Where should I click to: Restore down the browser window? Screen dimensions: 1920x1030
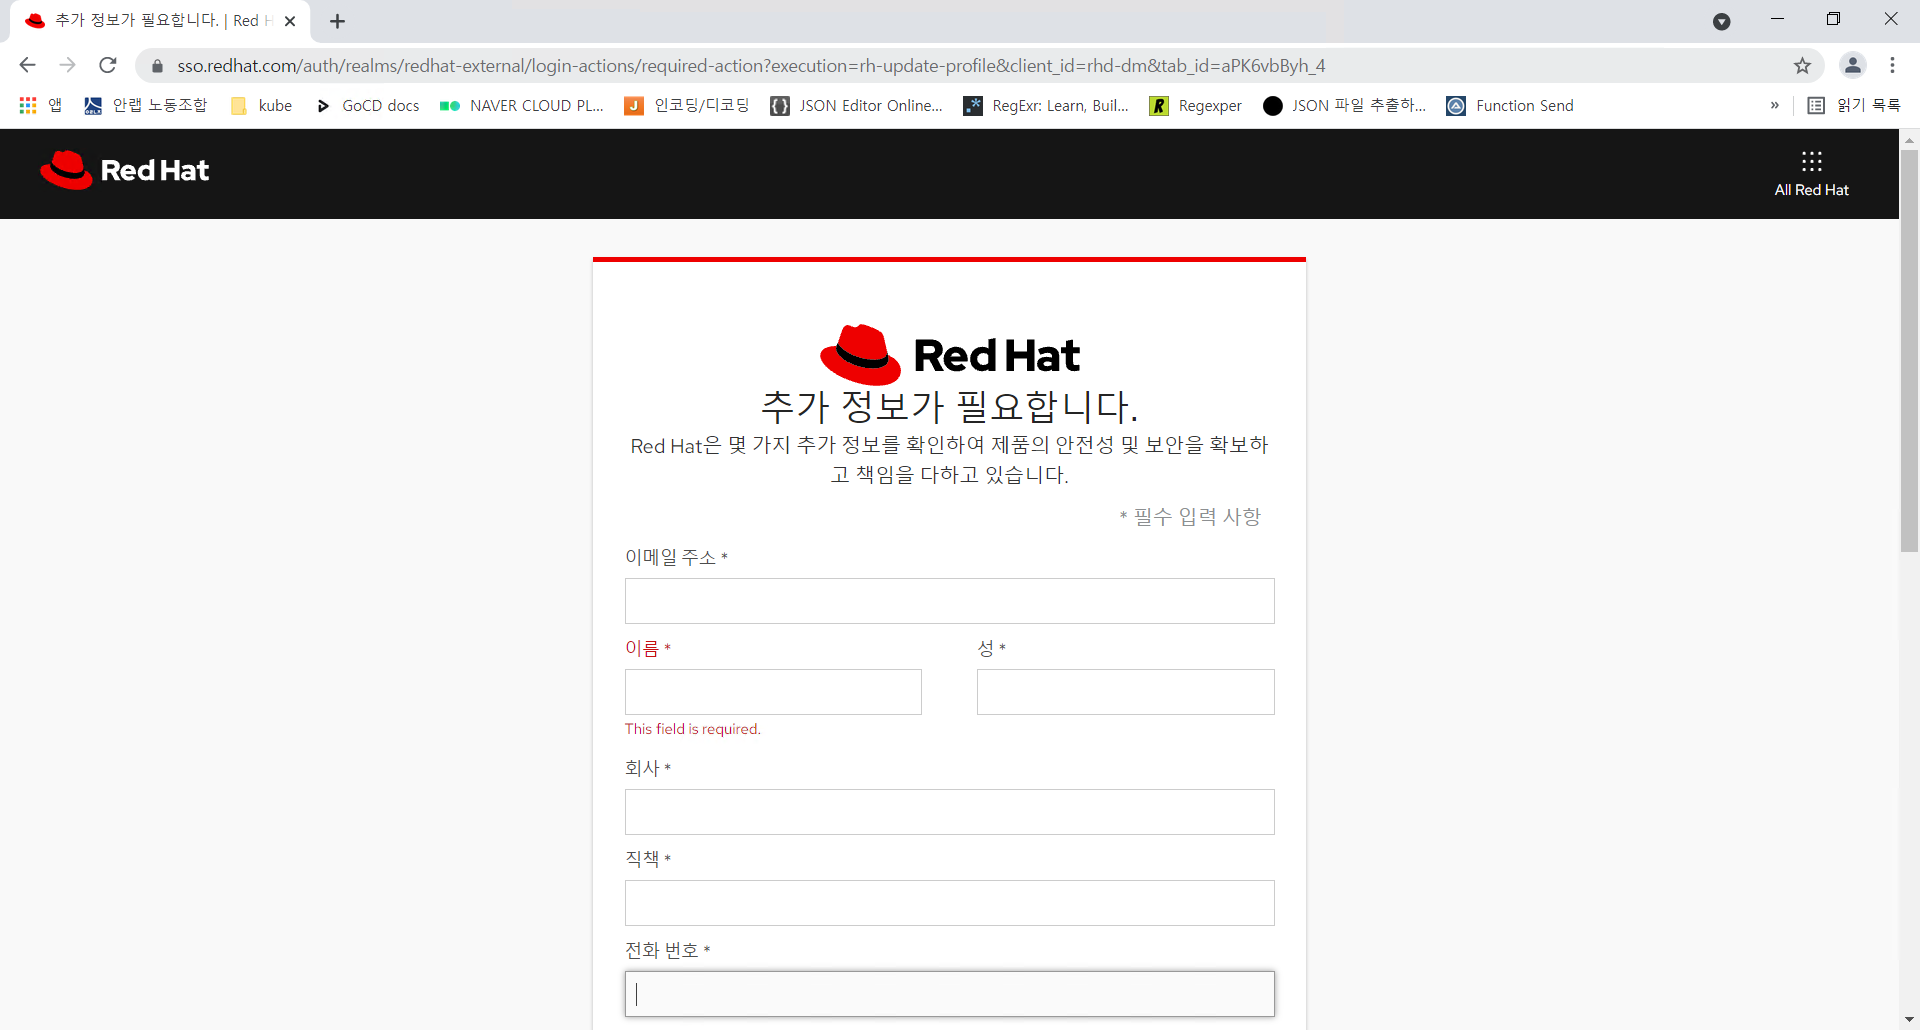coord(1833,19)
